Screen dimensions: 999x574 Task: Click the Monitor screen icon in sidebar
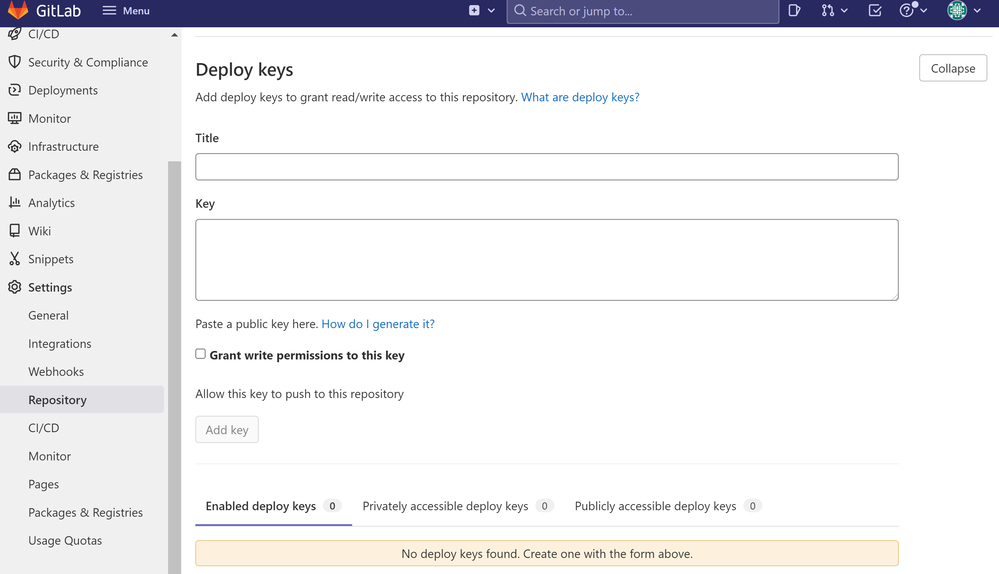14,118
